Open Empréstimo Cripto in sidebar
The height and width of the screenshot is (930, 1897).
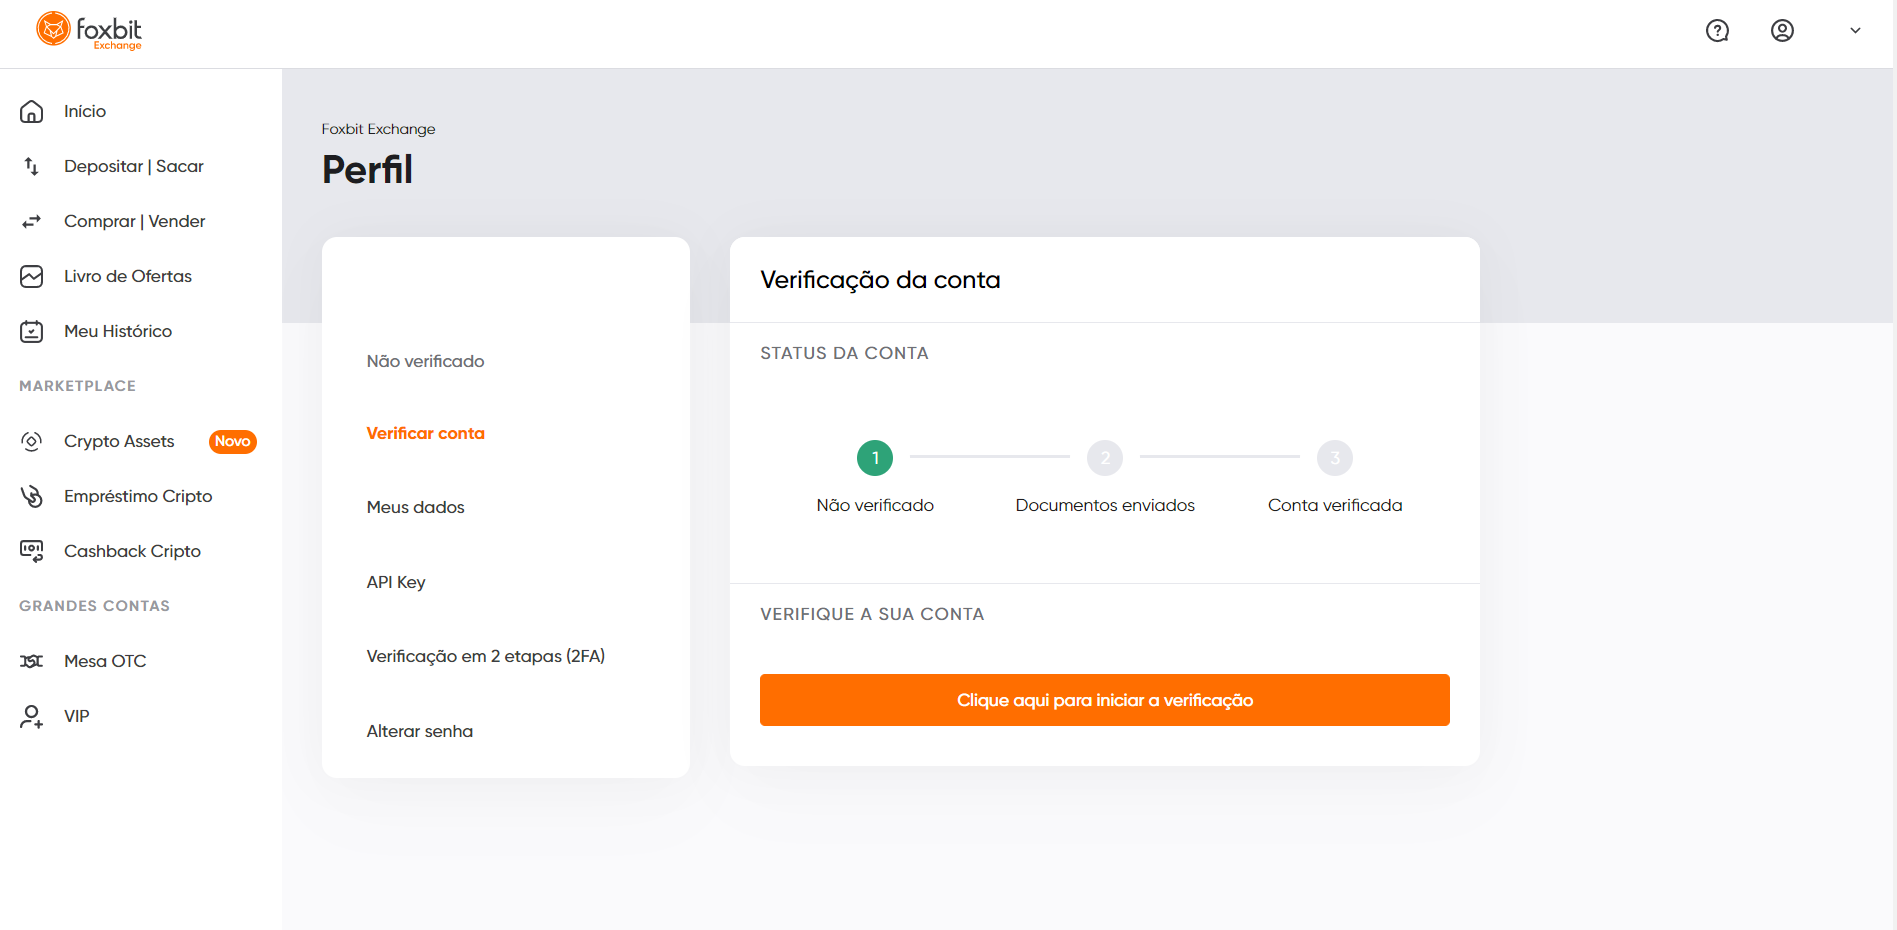pyautogui.click(x=138, y=496)
